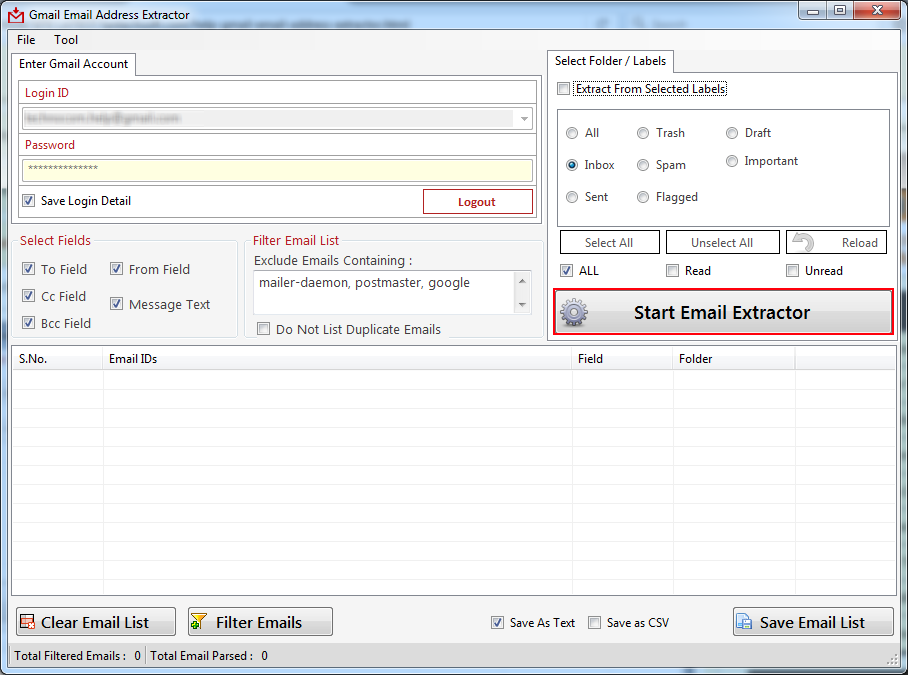The image size is (908, 675).
Task: Click the Unselect All button
Action: pos(722,243)
